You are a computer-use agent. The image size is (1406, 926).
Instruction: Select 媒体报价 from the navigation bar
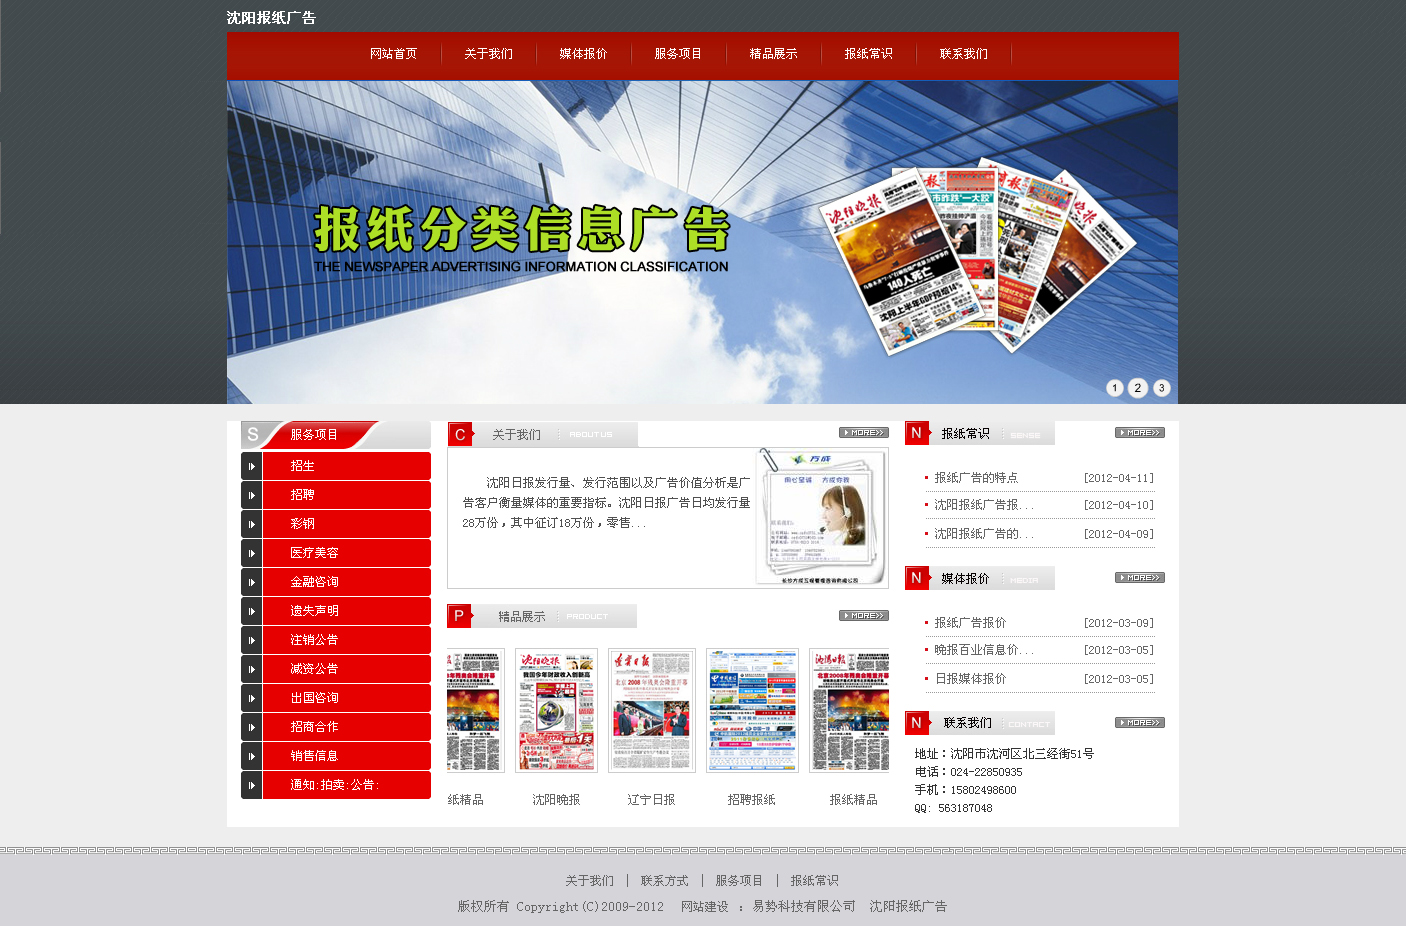pos(582,54)
